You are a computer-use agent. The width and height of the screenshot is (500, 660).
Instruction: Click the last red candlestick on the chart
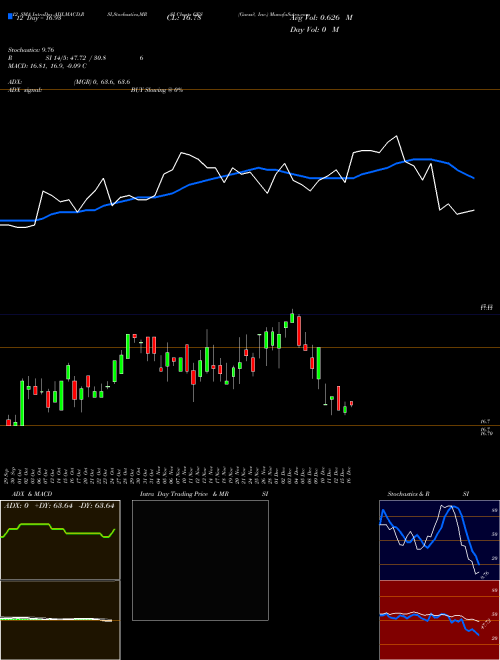click(351, 403)
